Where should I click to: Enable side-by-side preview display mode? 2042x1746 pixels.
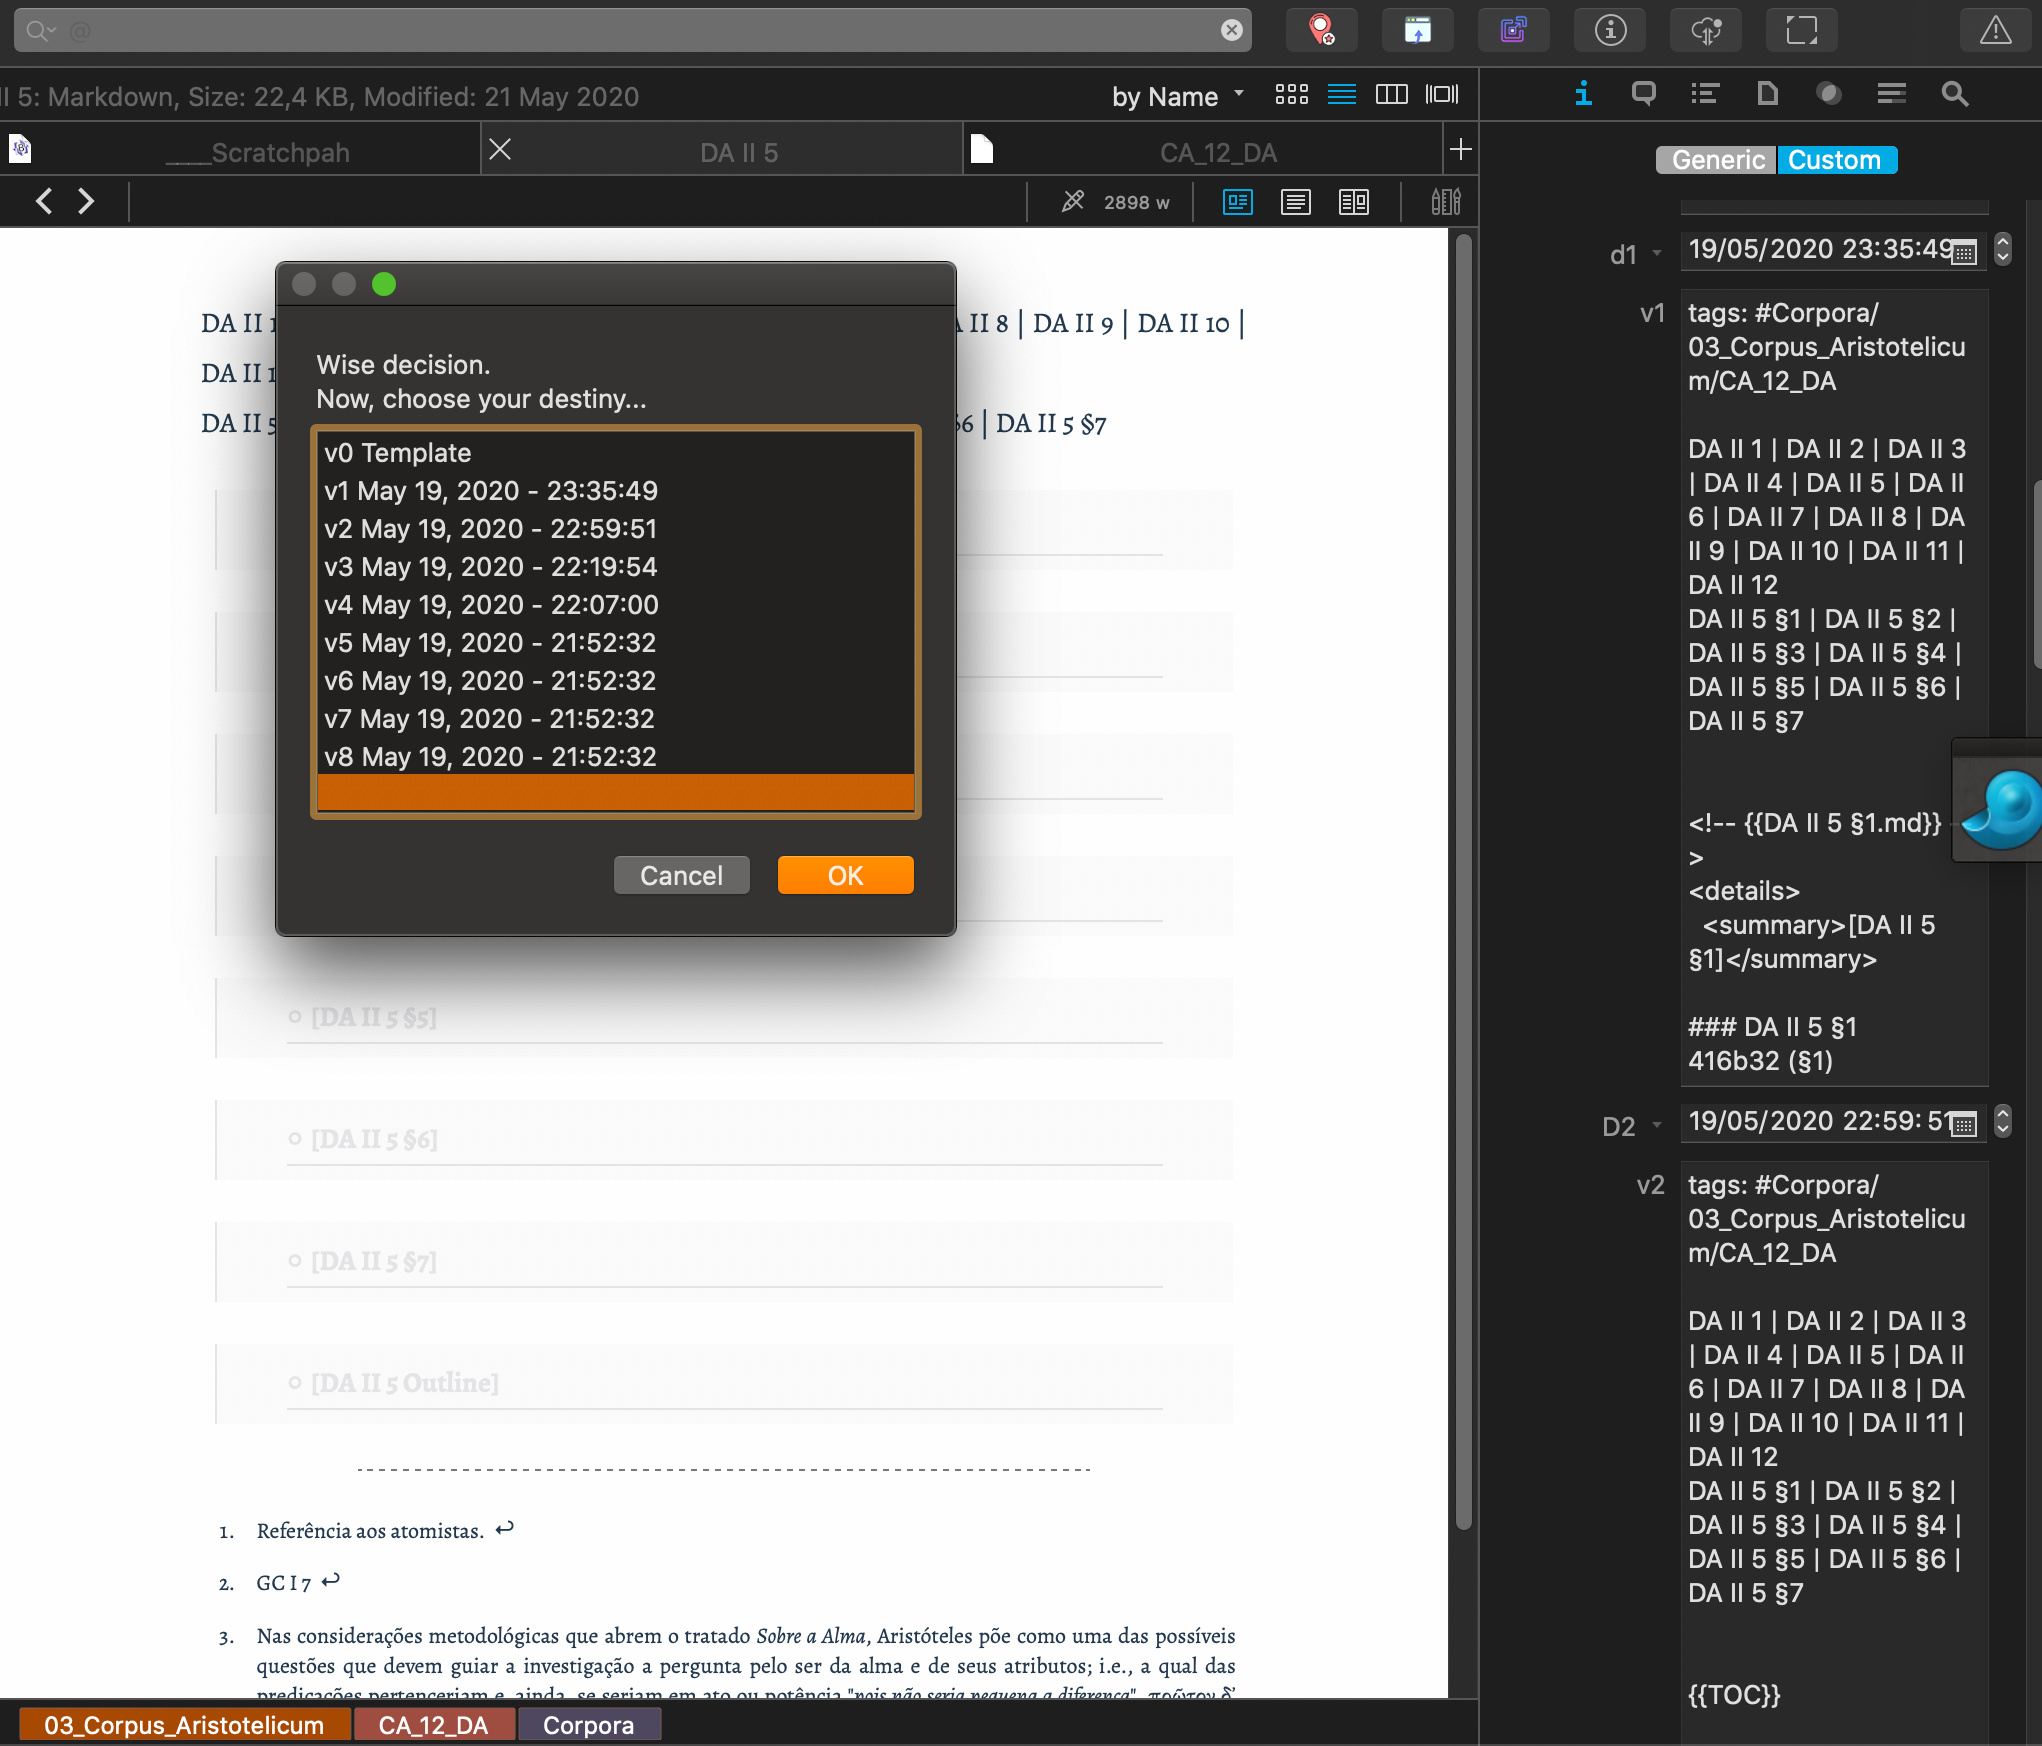click(x=1354, y=202)
